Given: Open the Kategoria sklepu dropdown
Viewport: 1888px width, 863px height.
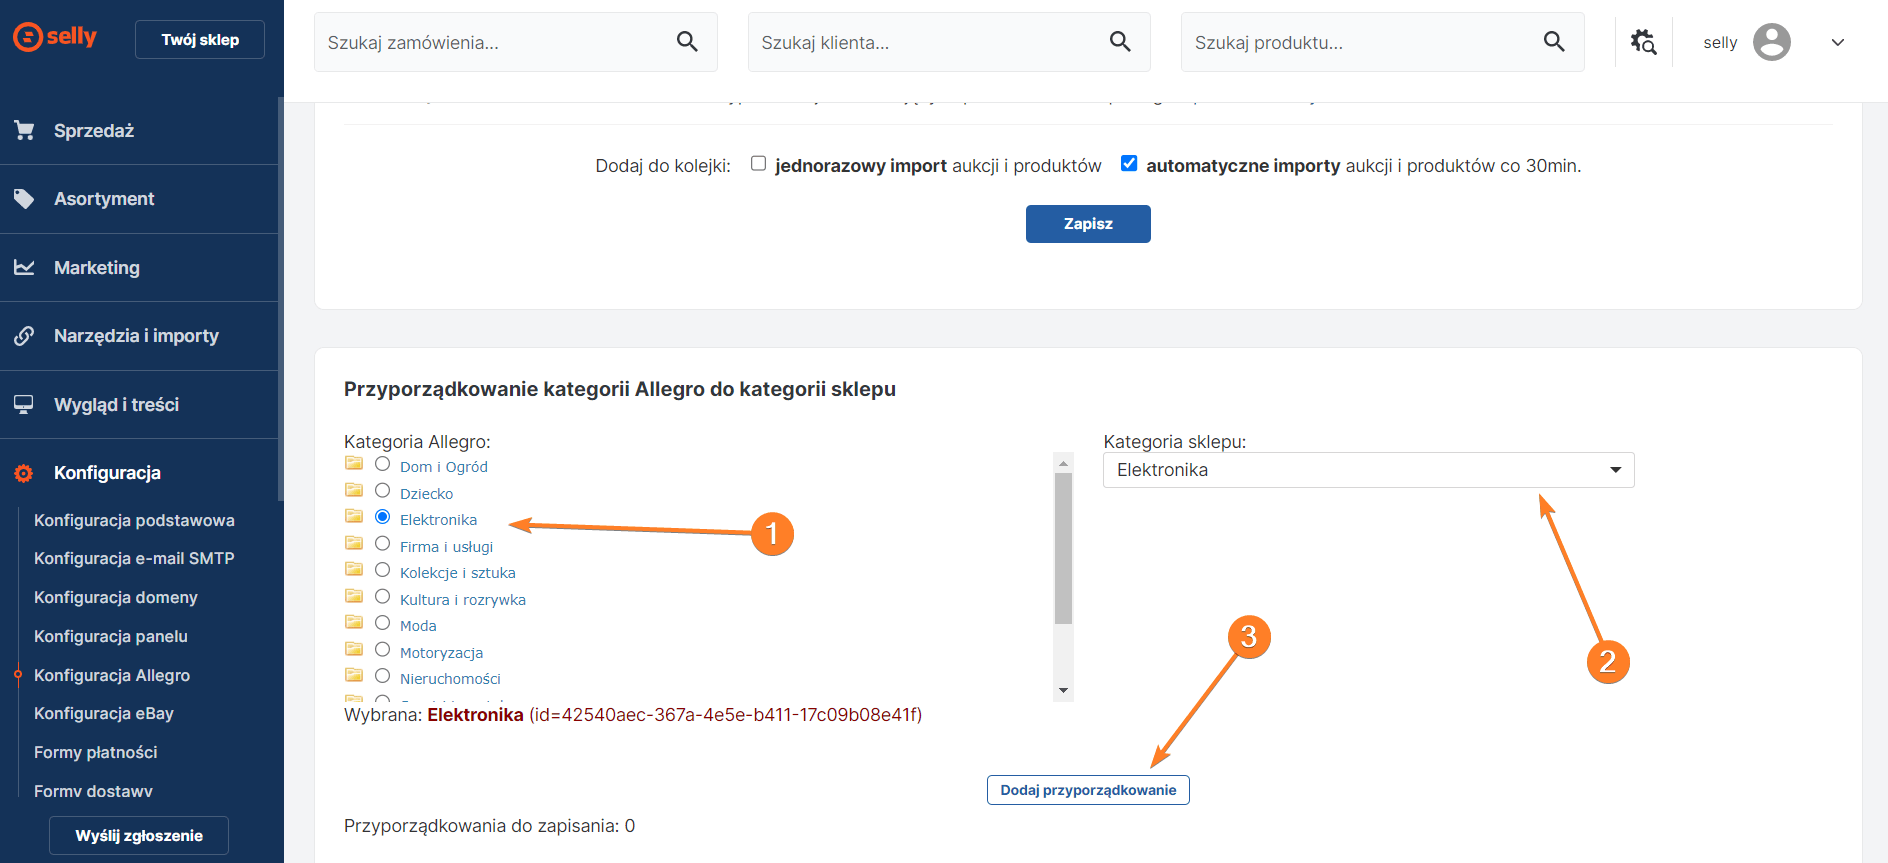Looking at the screenshot, I should point(1368,470).
